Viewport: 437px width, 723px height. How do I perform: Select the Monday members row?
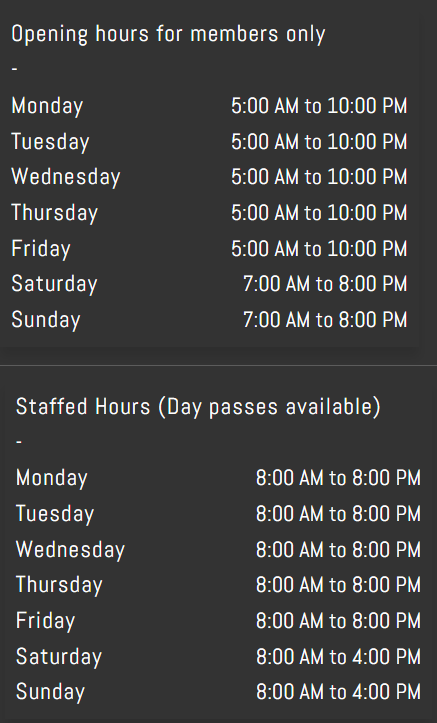click(x=209, y=106)
